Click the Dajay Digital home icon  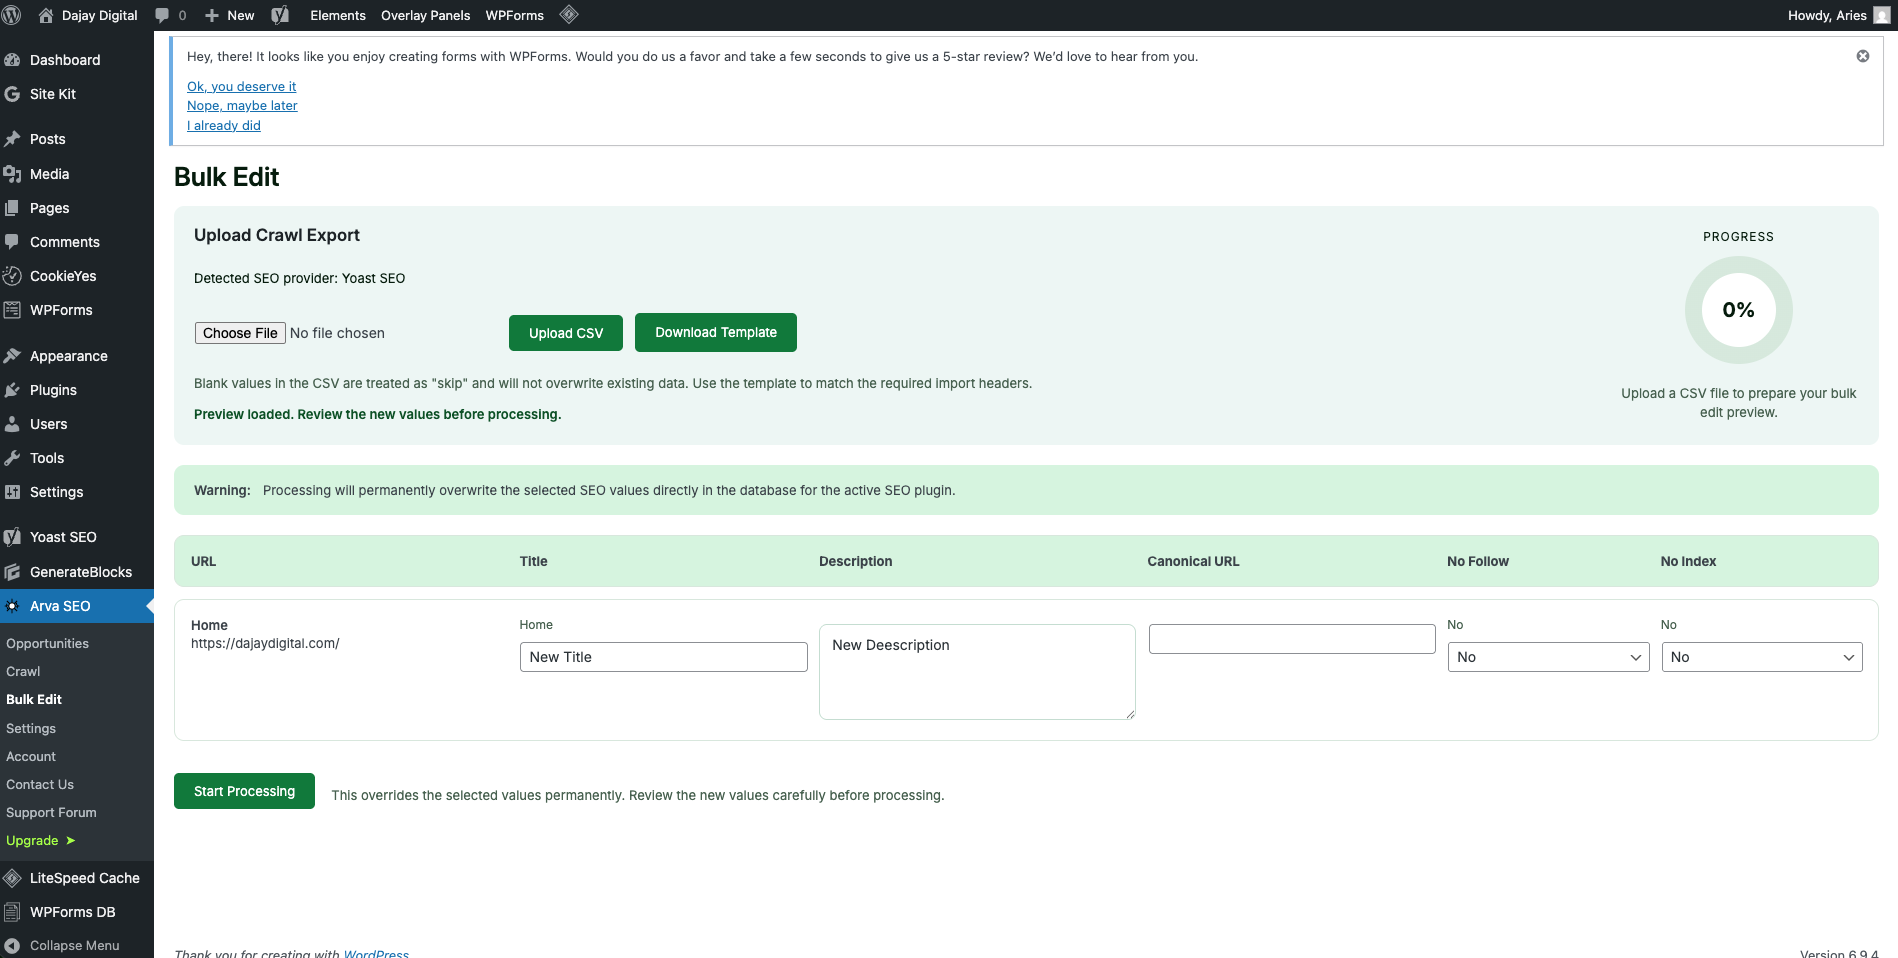coord(46,15)
